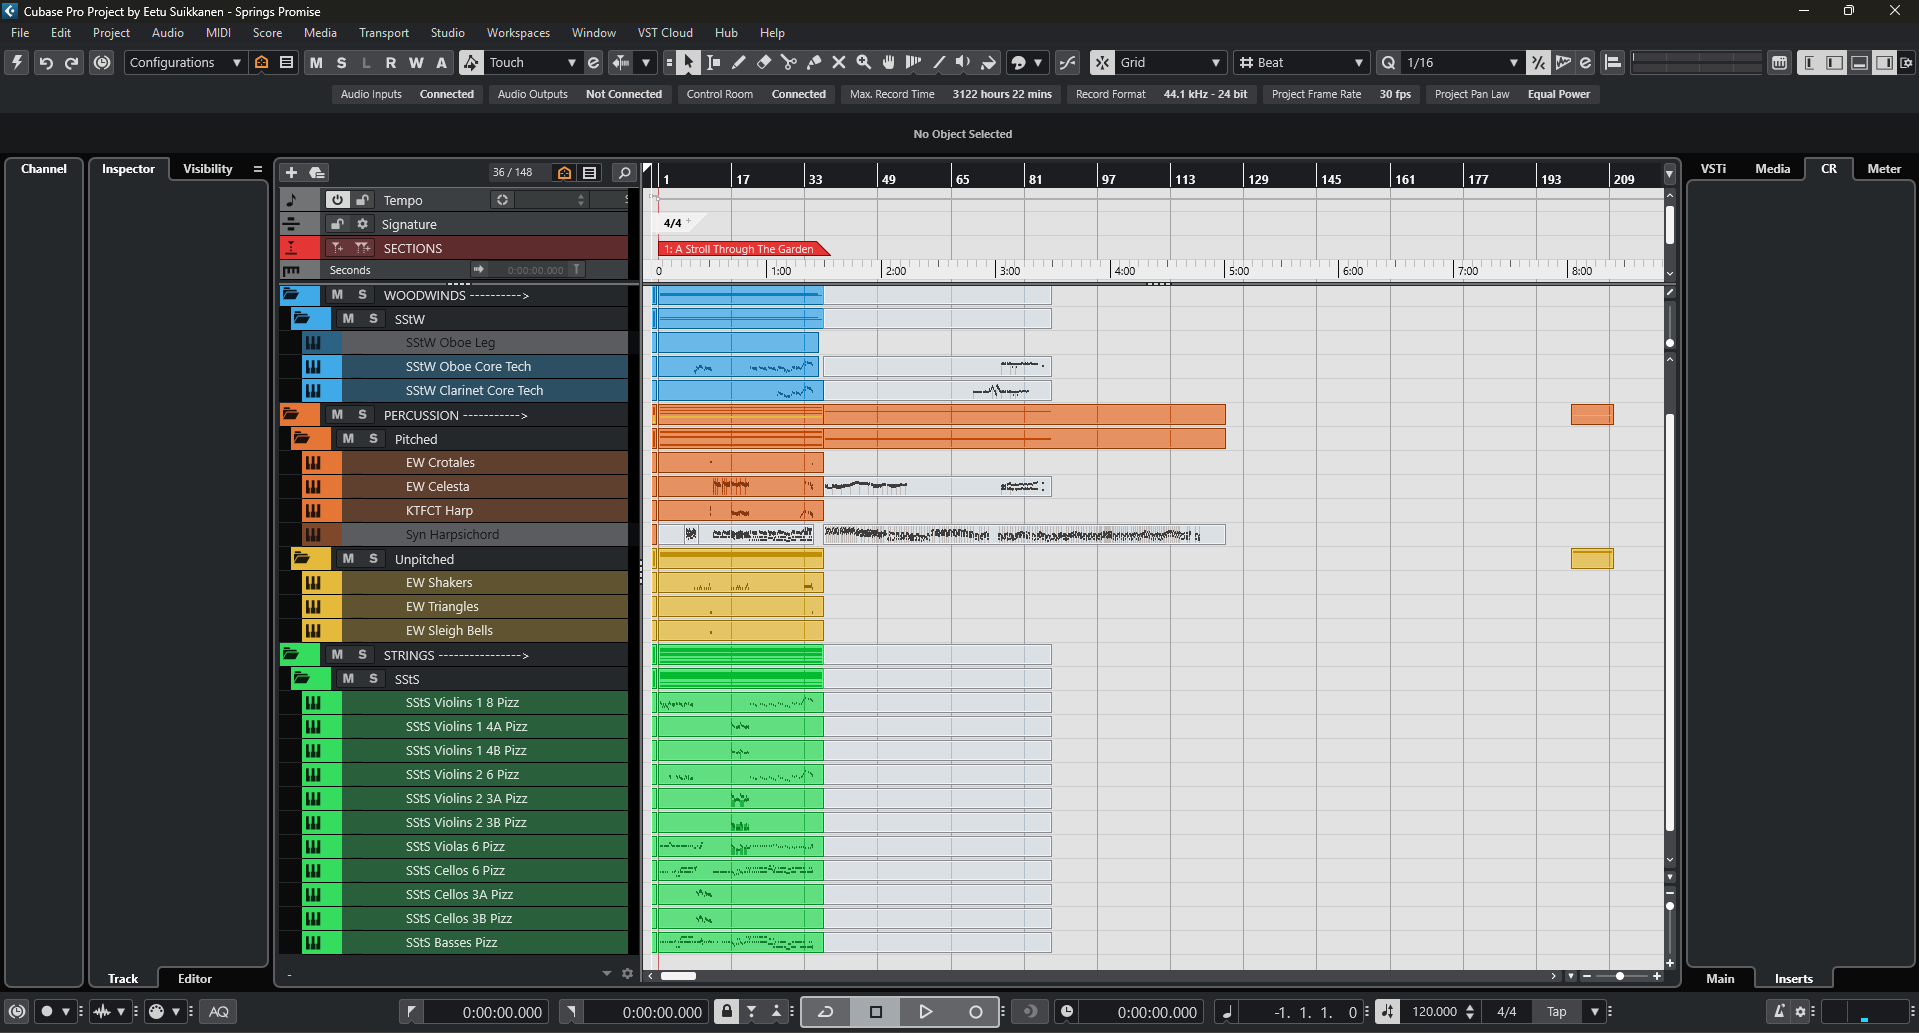Click Project Frame Rate 30 fps

[1341, 94]
